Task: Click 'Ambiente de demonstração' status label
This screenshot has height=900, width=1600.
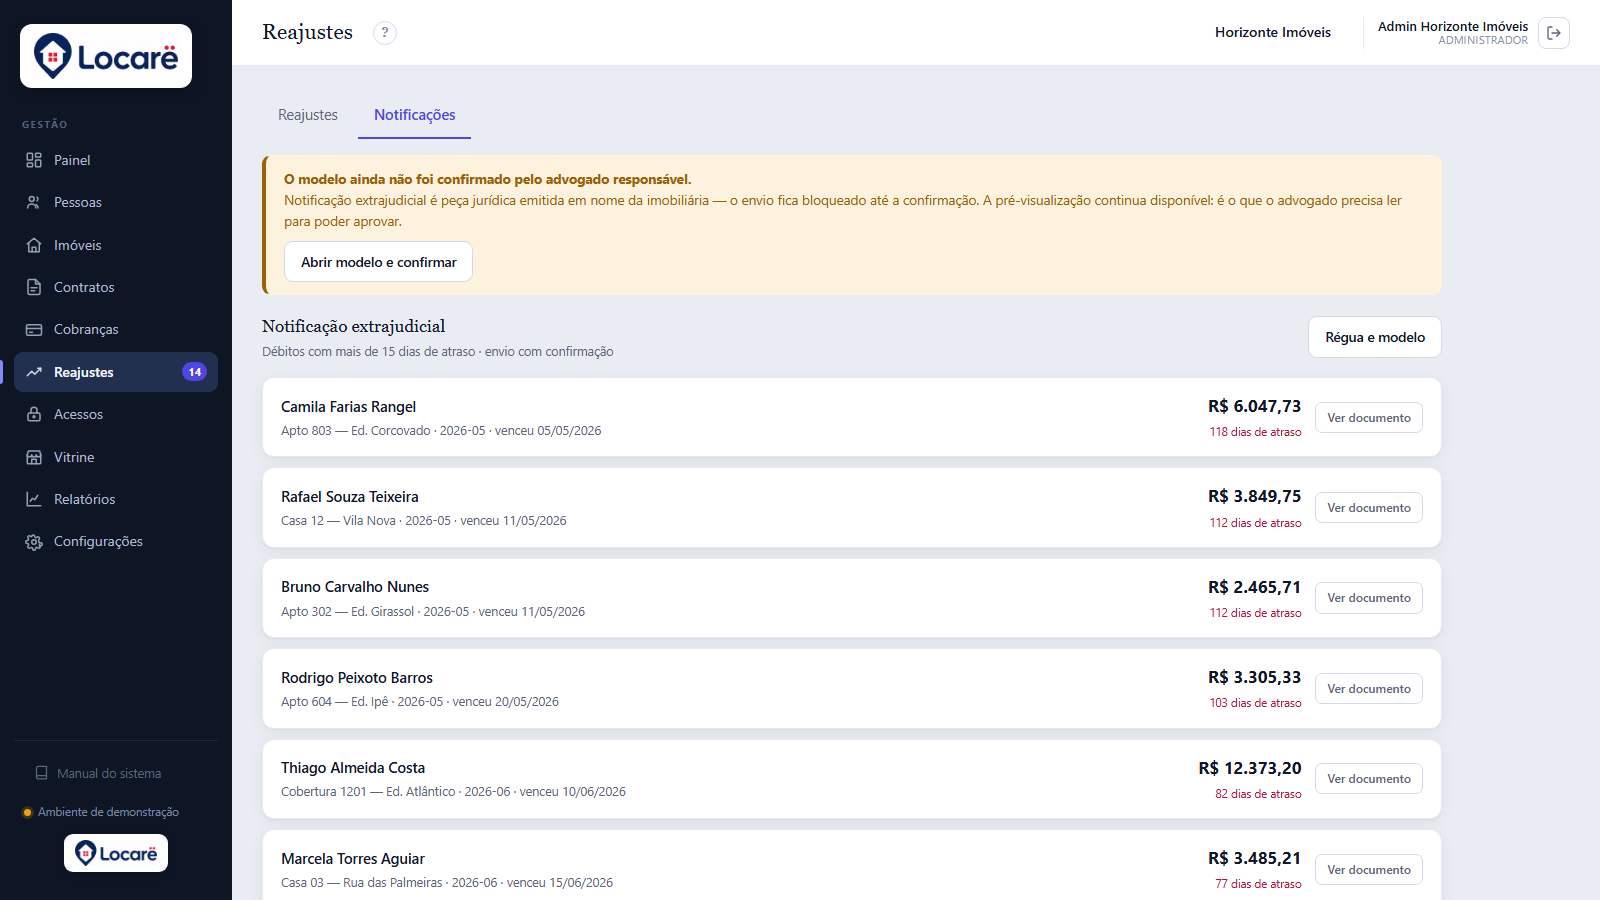Action: click(108, 812)
